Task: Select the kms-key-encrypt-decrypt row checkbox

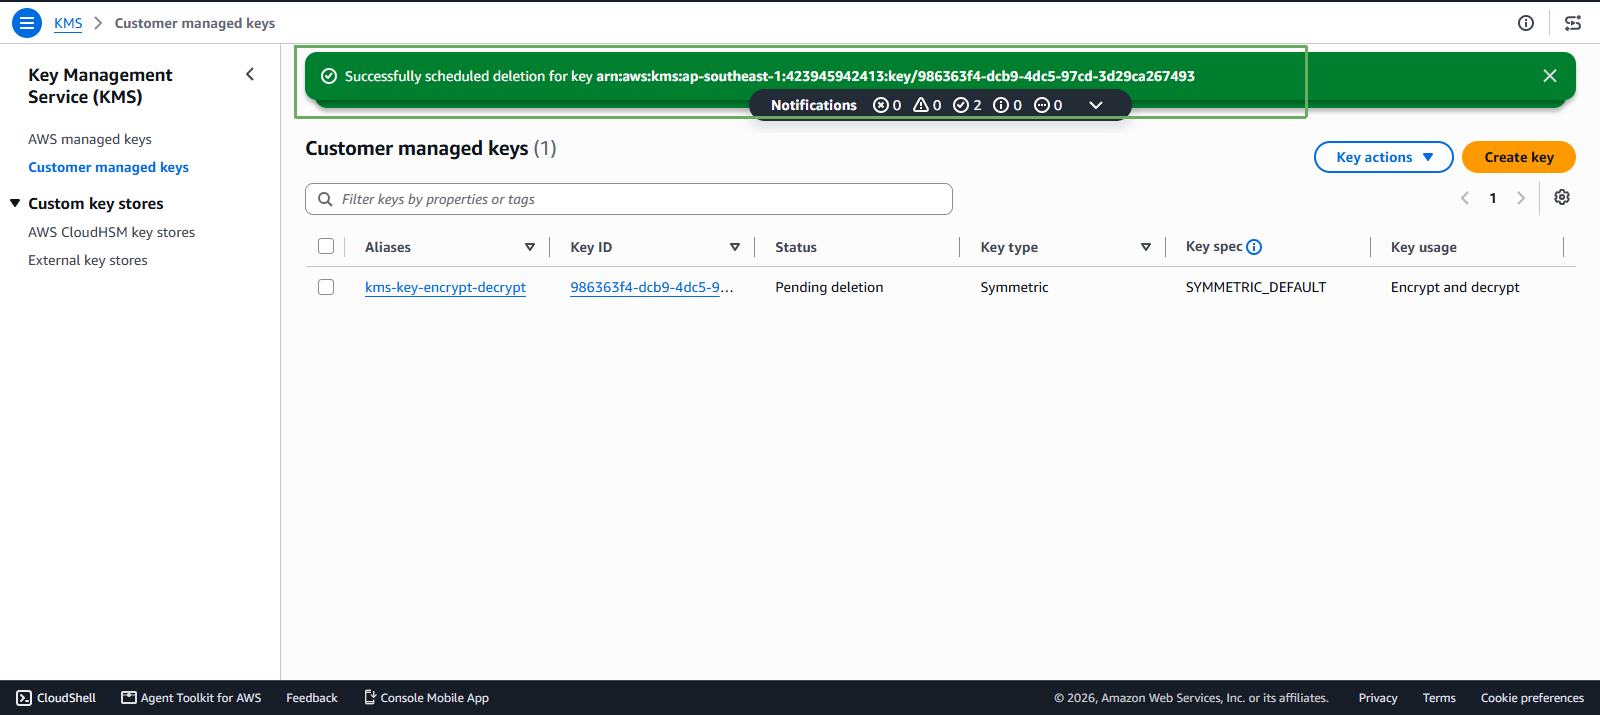Action: pyautogui.click(x=326, y=287)
